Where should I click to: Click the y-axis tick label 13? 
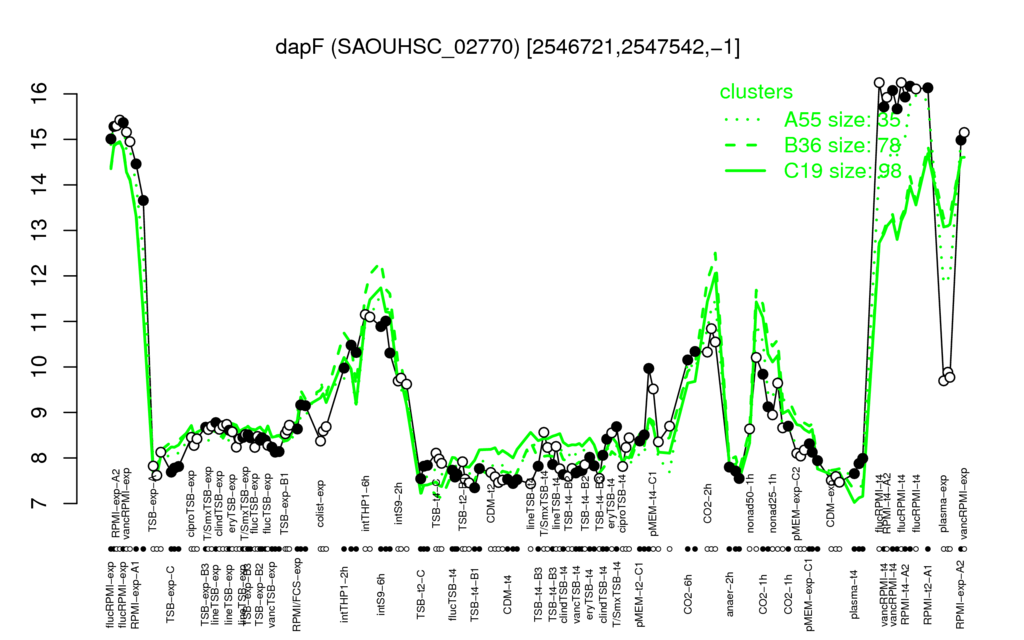click(x=40, y=230)
